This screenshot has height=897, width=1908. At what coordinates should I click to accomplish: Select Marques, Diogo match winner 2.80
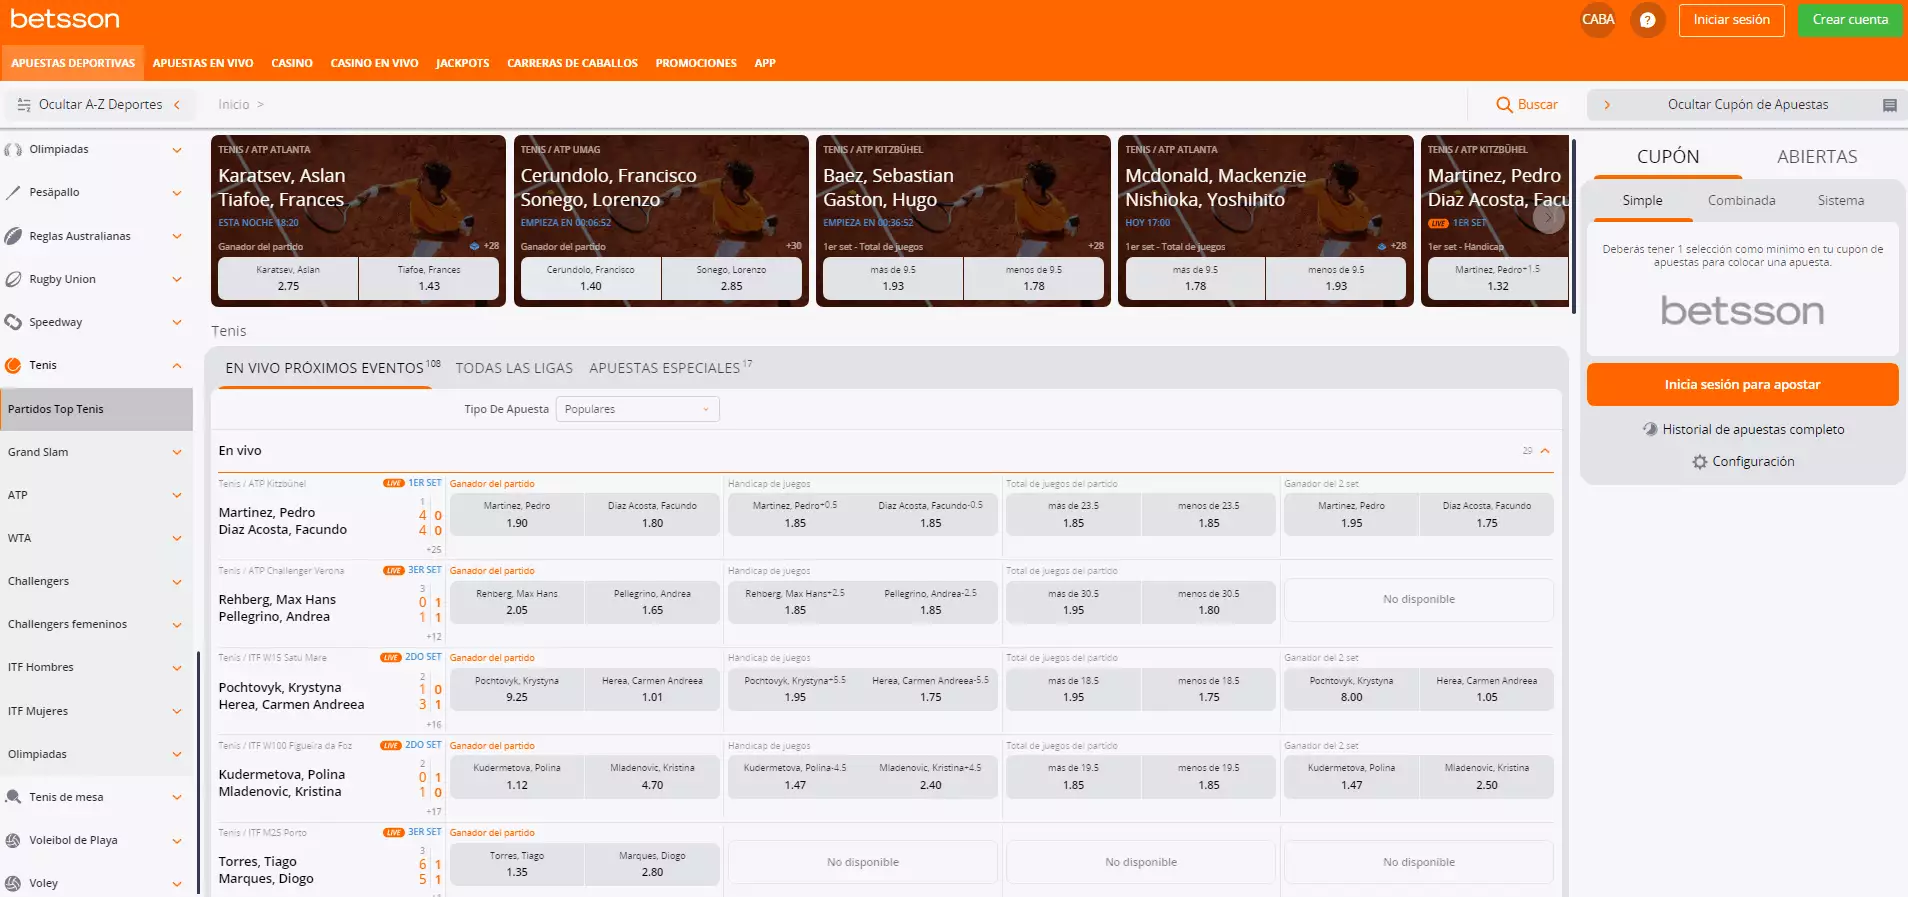click(x=652, y=864)
